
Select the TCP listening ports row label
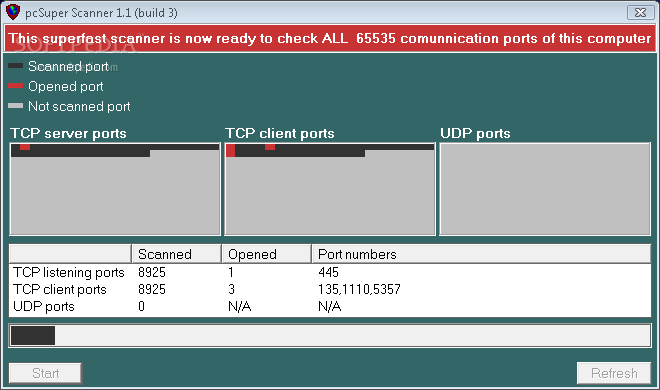pos(69,273)
